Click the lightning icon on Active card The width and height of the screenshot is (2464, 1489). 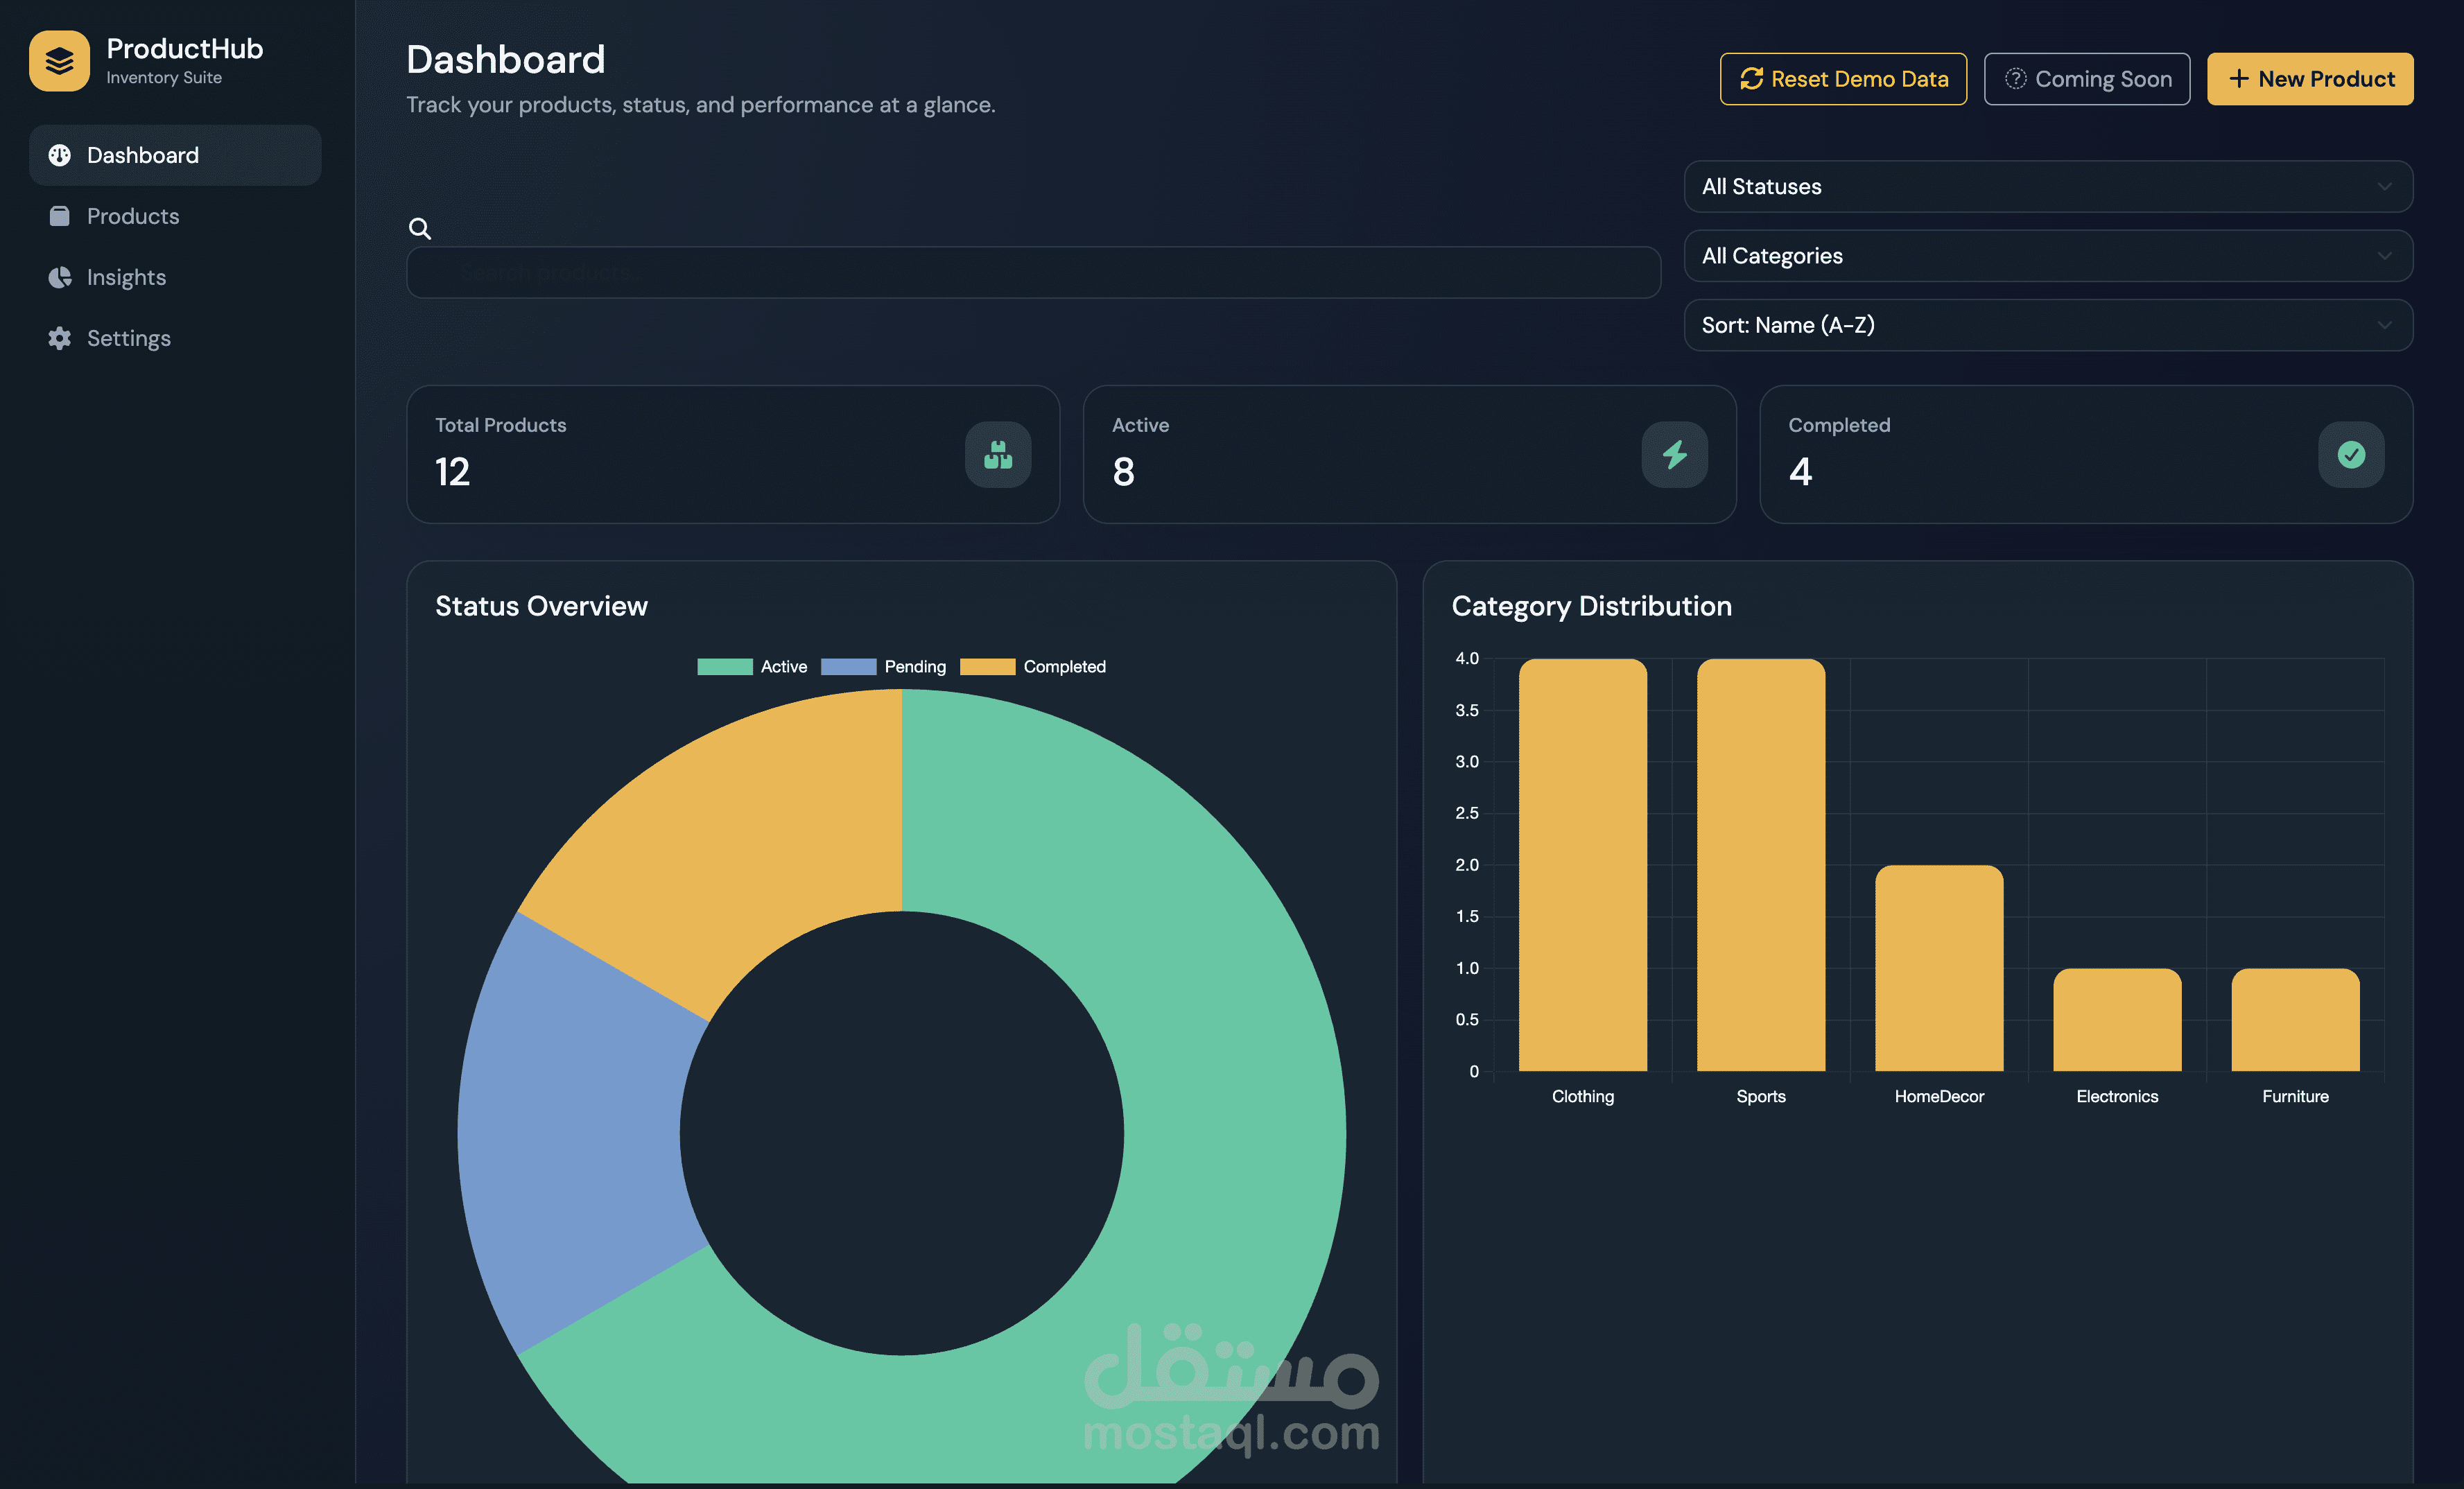(x=1674, y=454)
